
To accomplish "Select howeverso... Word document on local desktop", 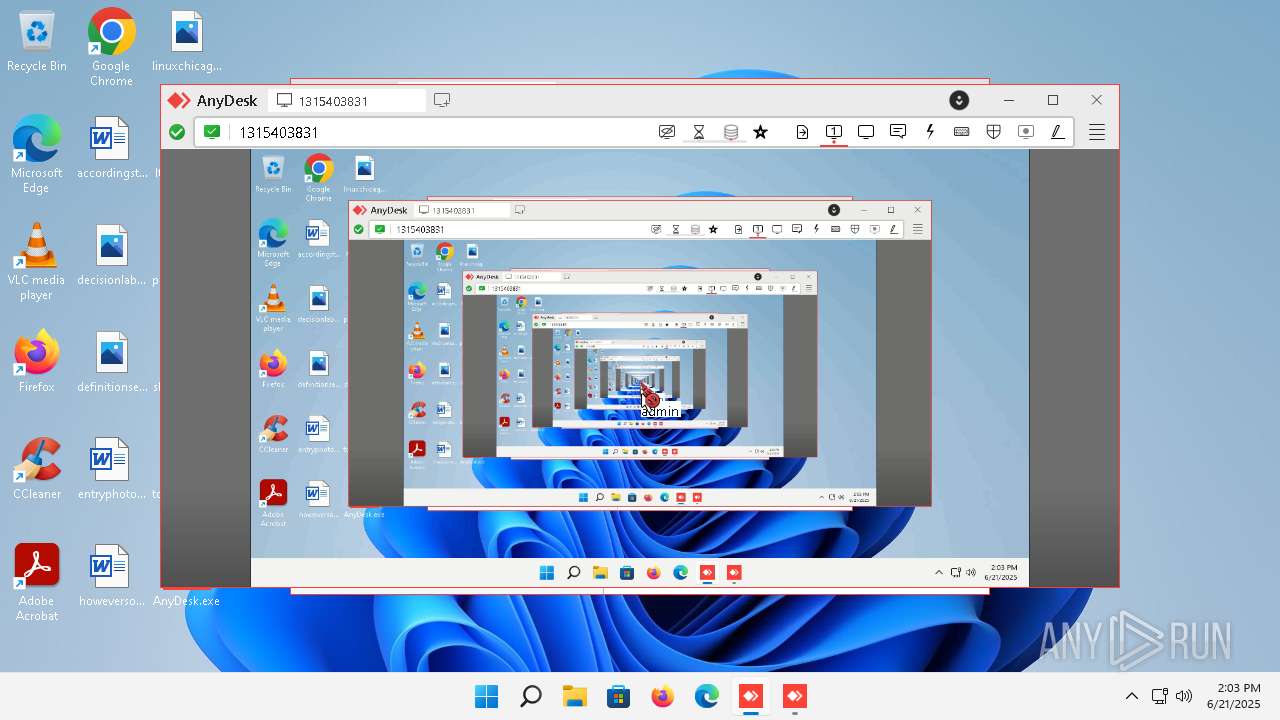I will tap(112, 576).
